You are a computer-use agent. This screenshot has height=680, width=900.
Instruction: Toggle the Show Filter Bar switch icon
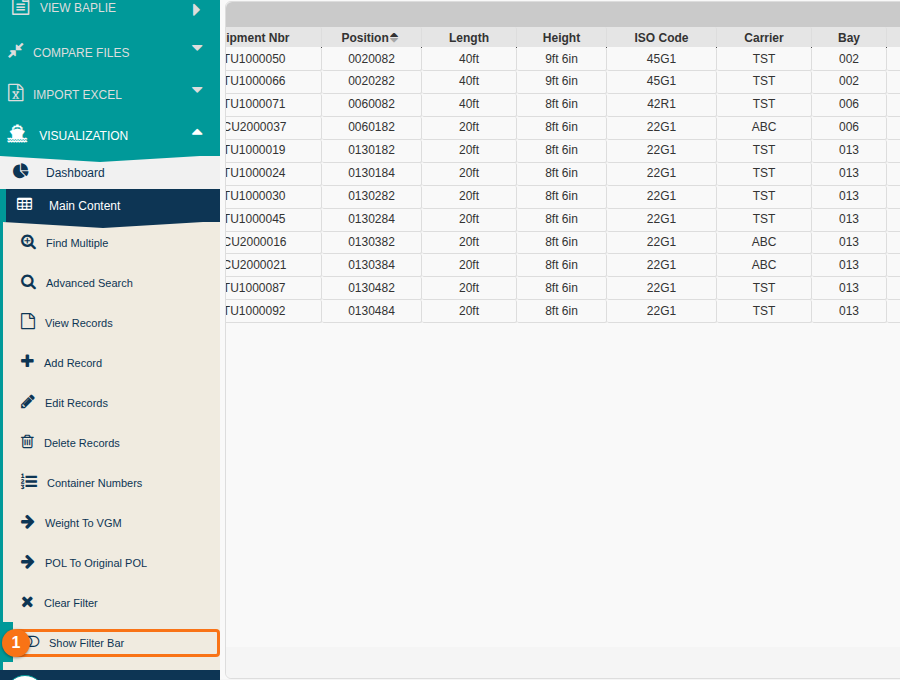(33, 642)
